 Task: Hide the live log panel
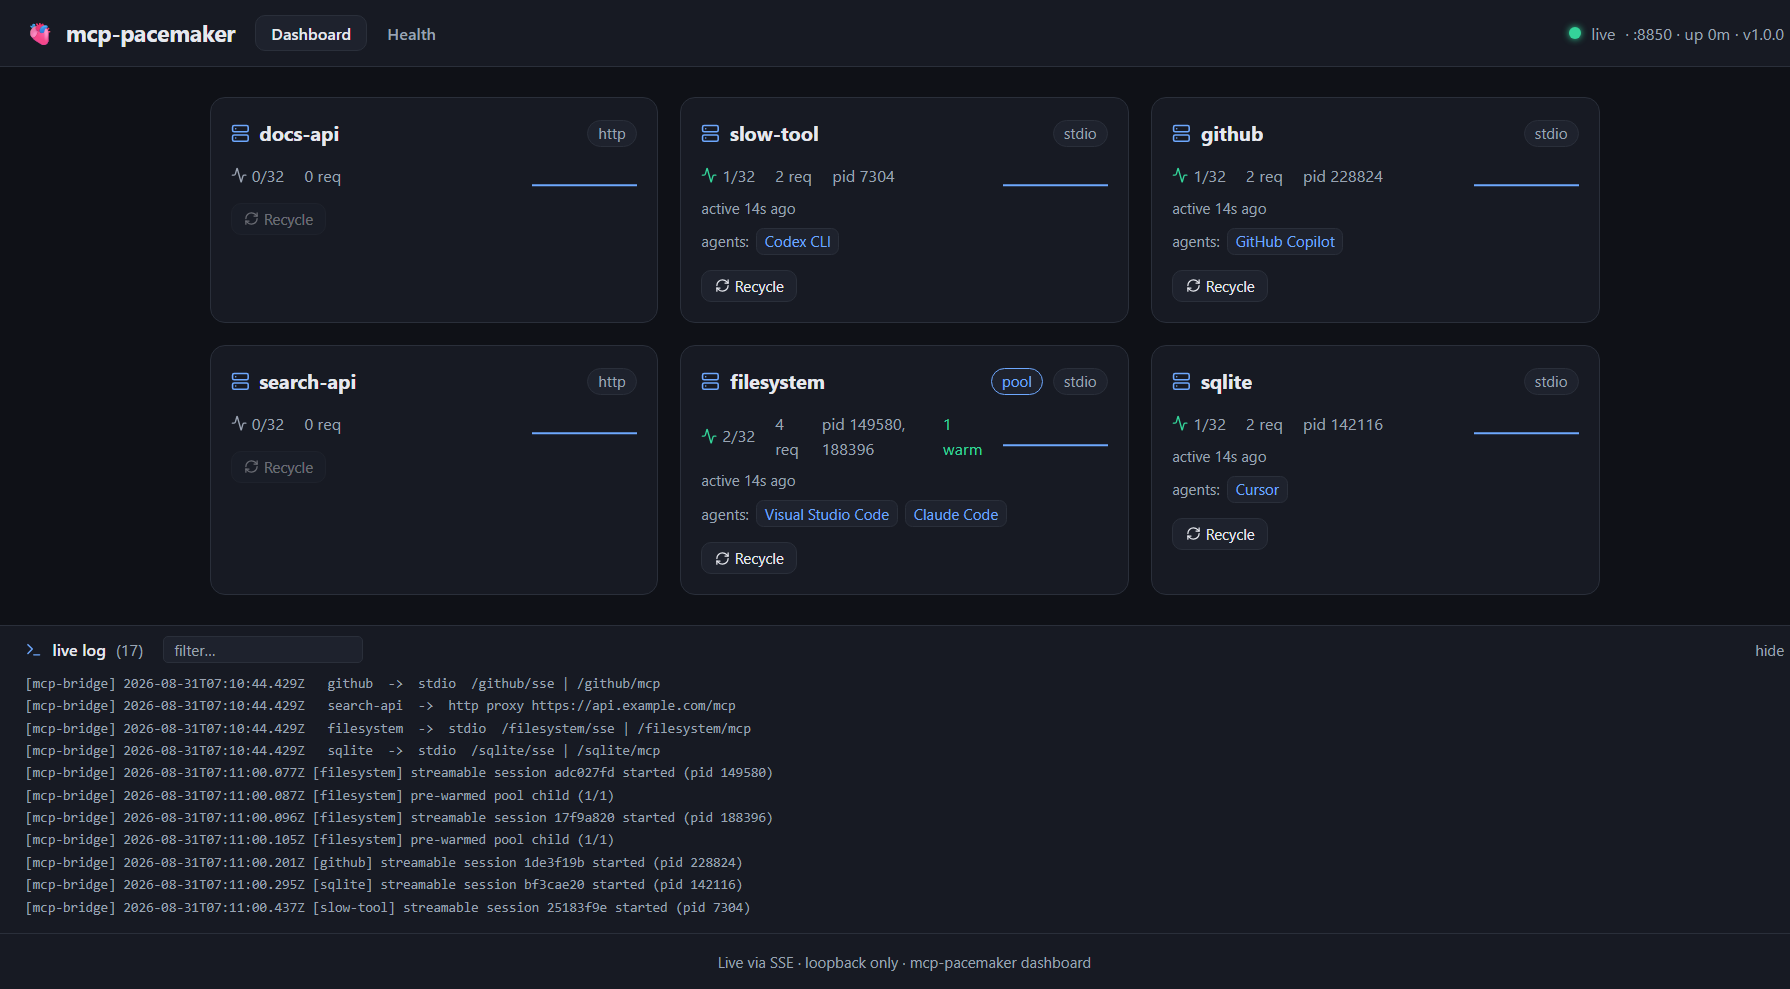coord(1769,651)
